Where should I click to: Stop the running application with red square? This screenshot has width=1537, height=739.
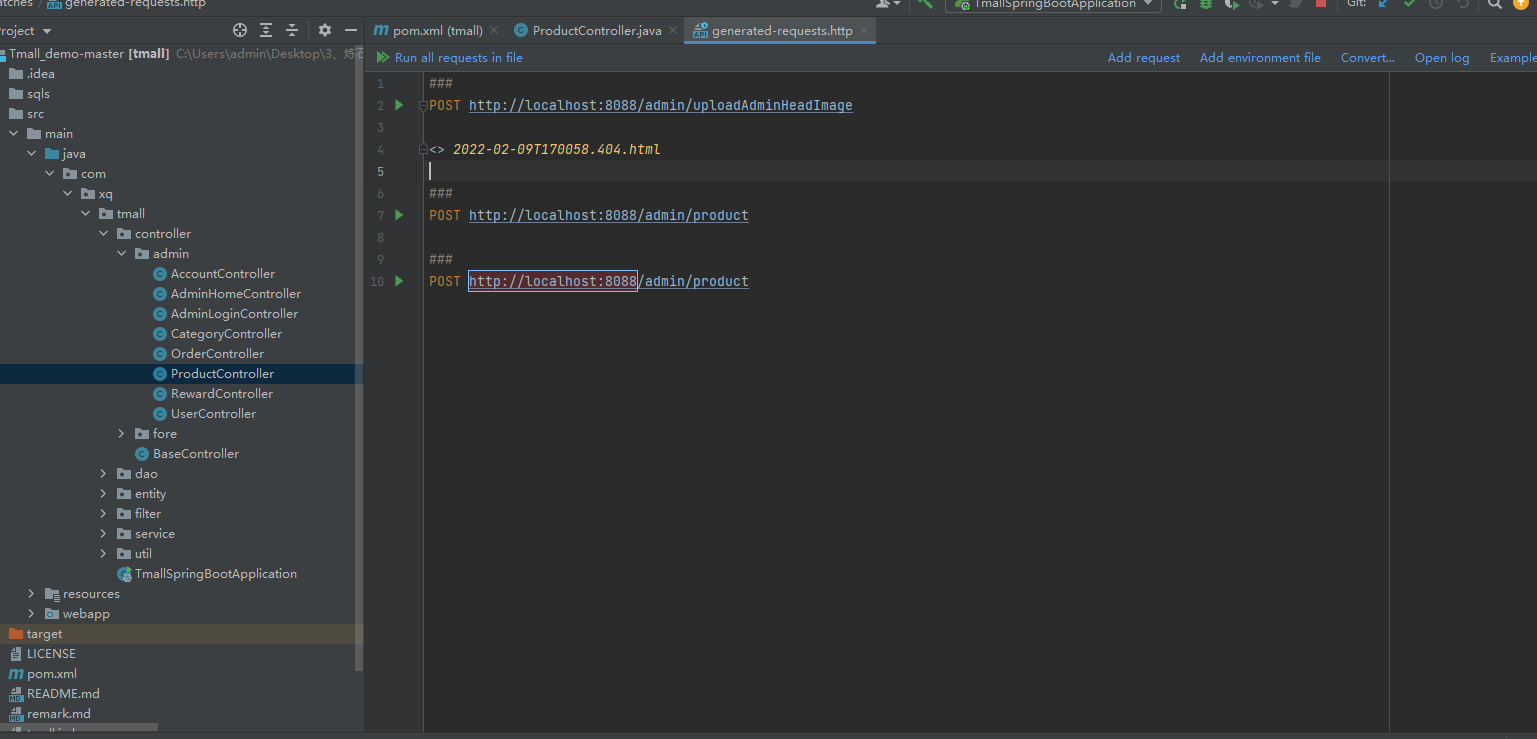click(1321, 4)
